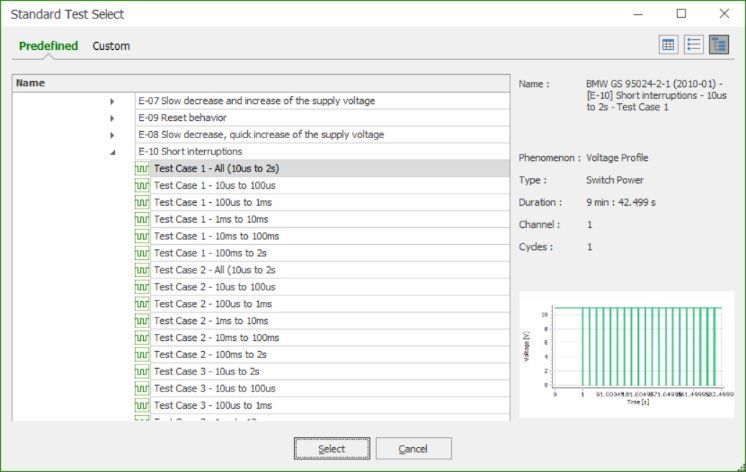The height and width of the screenshot is (472, 746).
Task: Switch to the table grid view icon
Action: pos(669,45)
